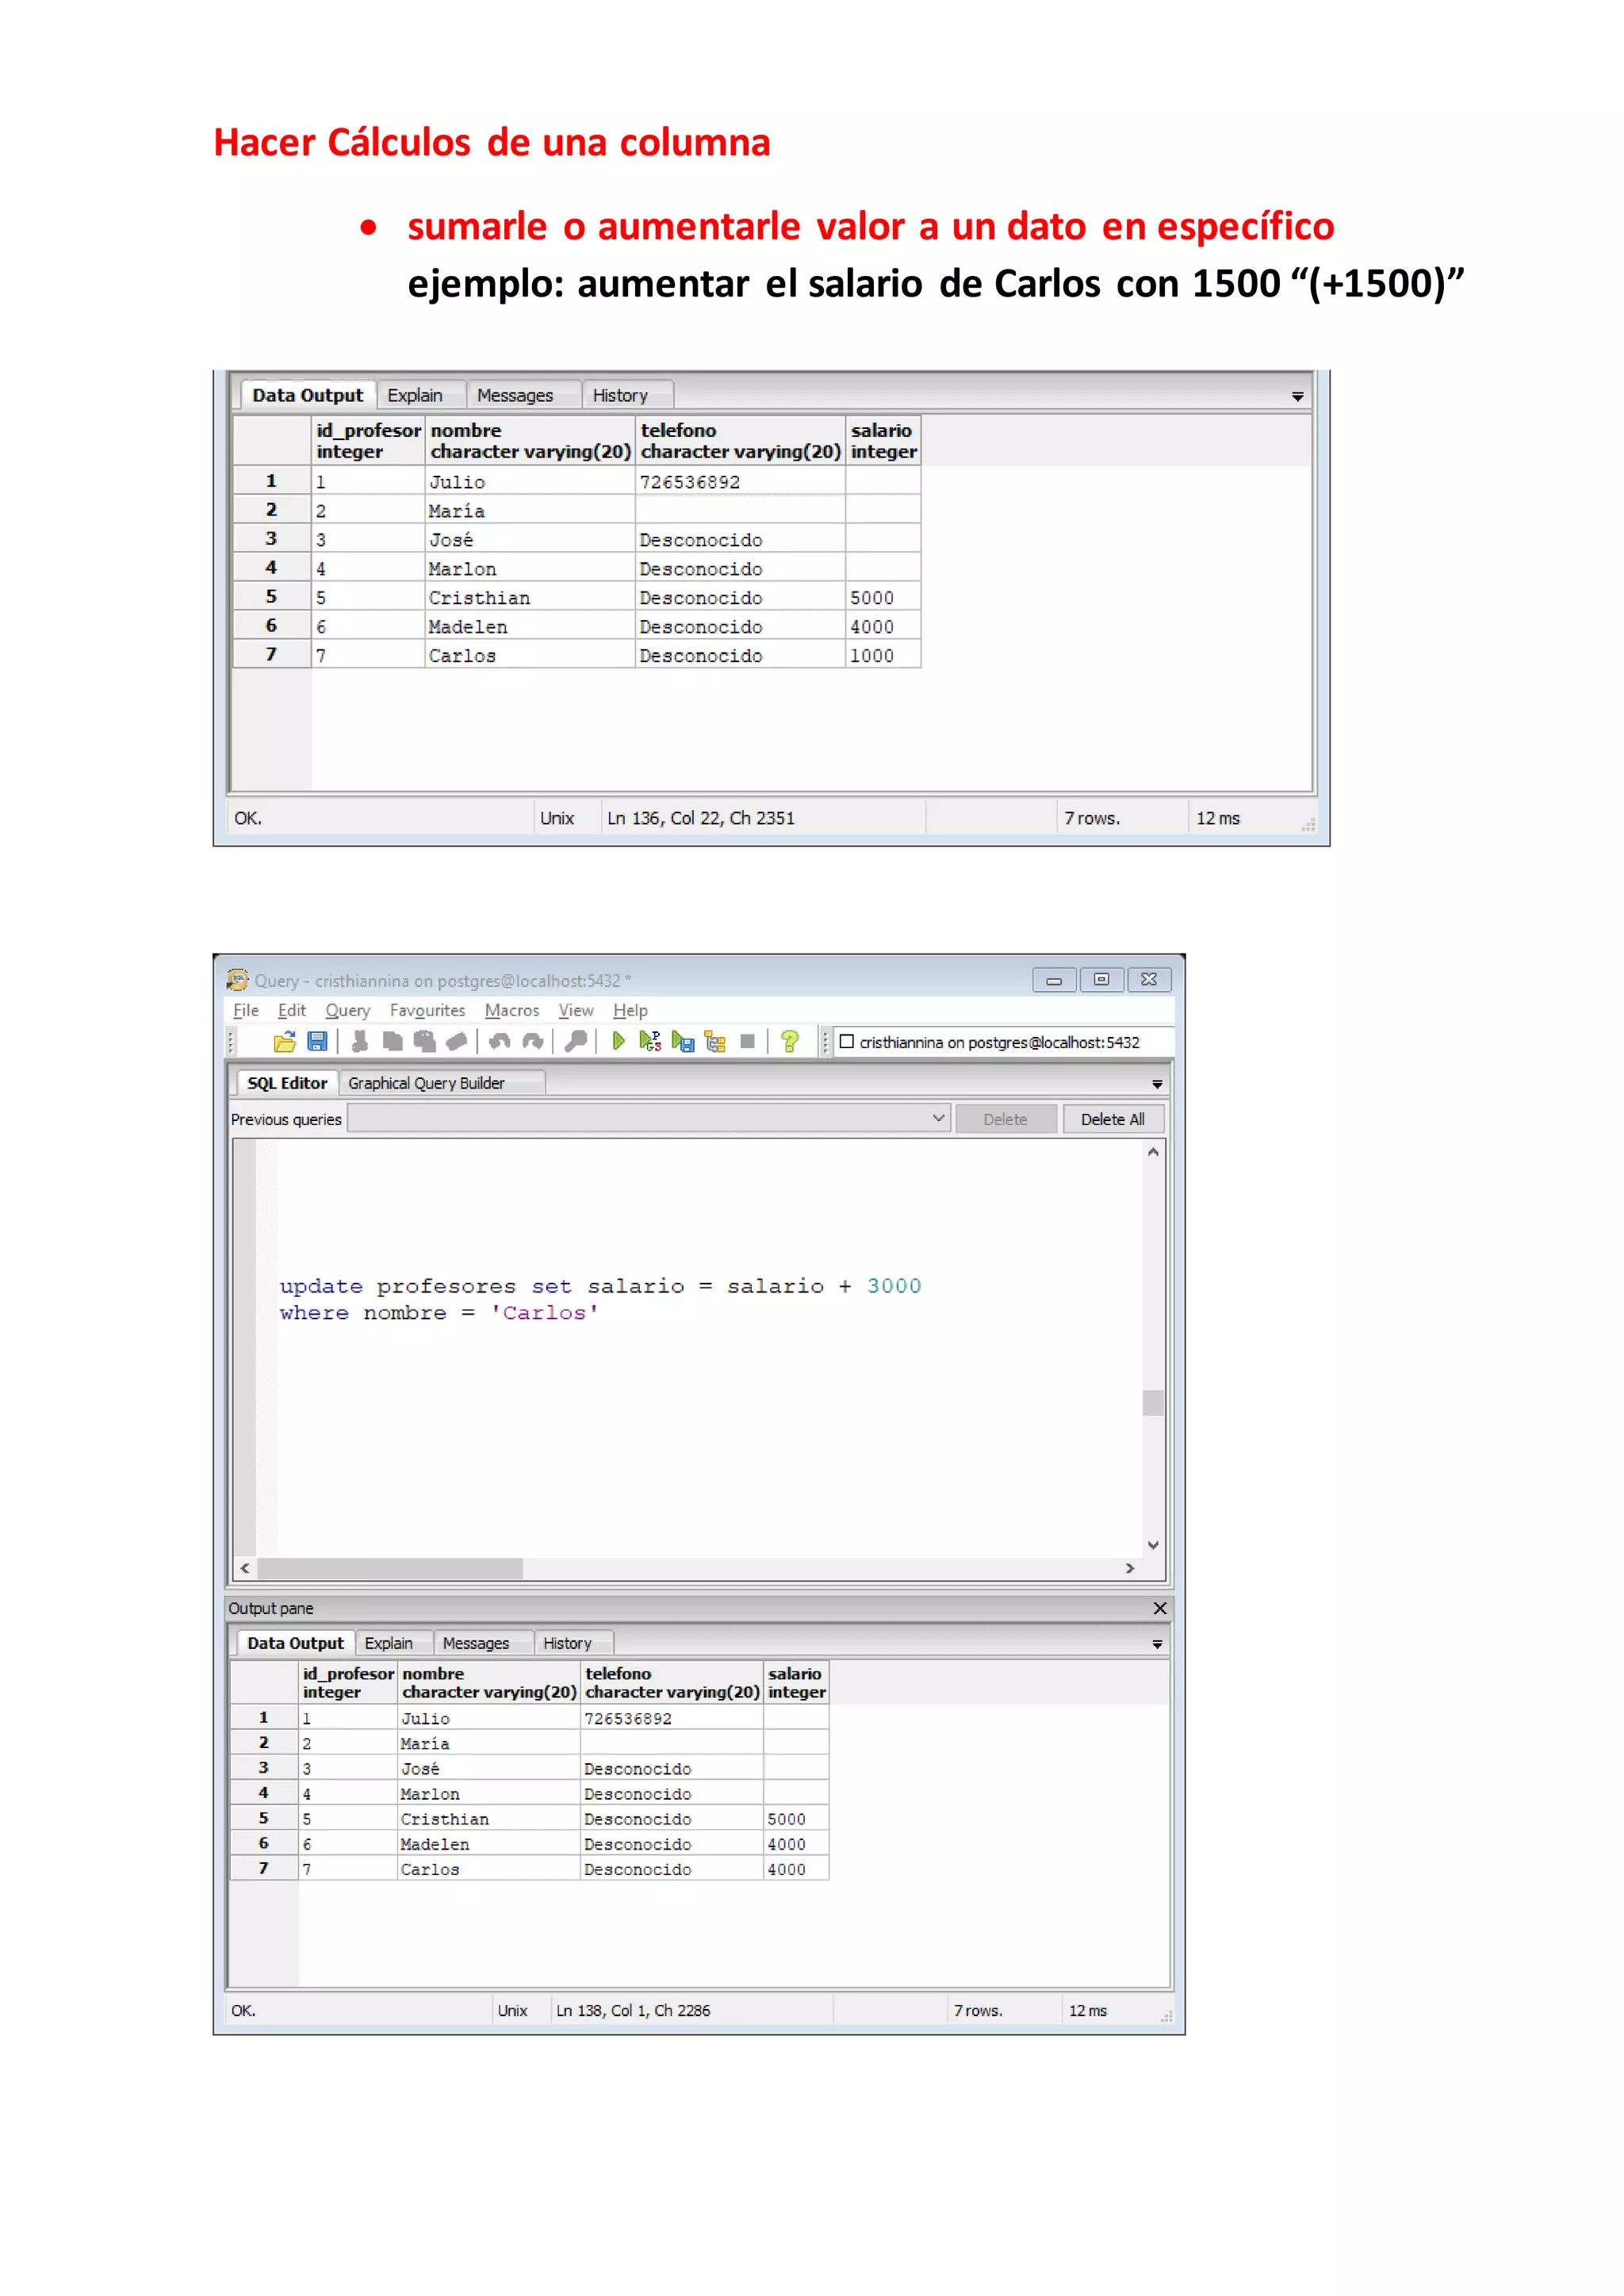Click the Clear eraser toolbar icon
Viewport: 1624px width, 2296px height.
pyautogui.click(x=457, y=1042)
